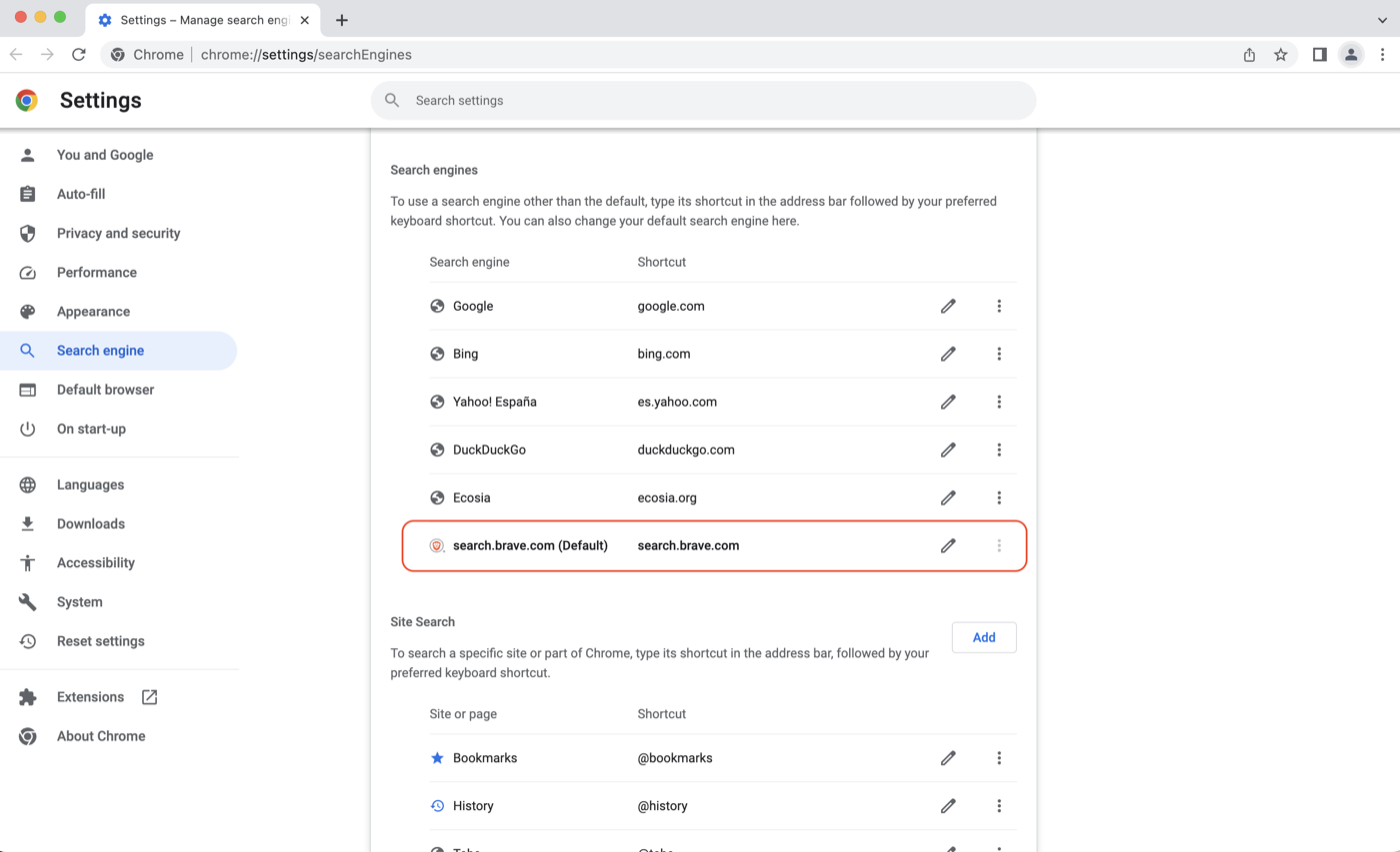1400x852 pixels.
Task: Open more actions menu for Ecosia
Action: (x=998, y=498)
